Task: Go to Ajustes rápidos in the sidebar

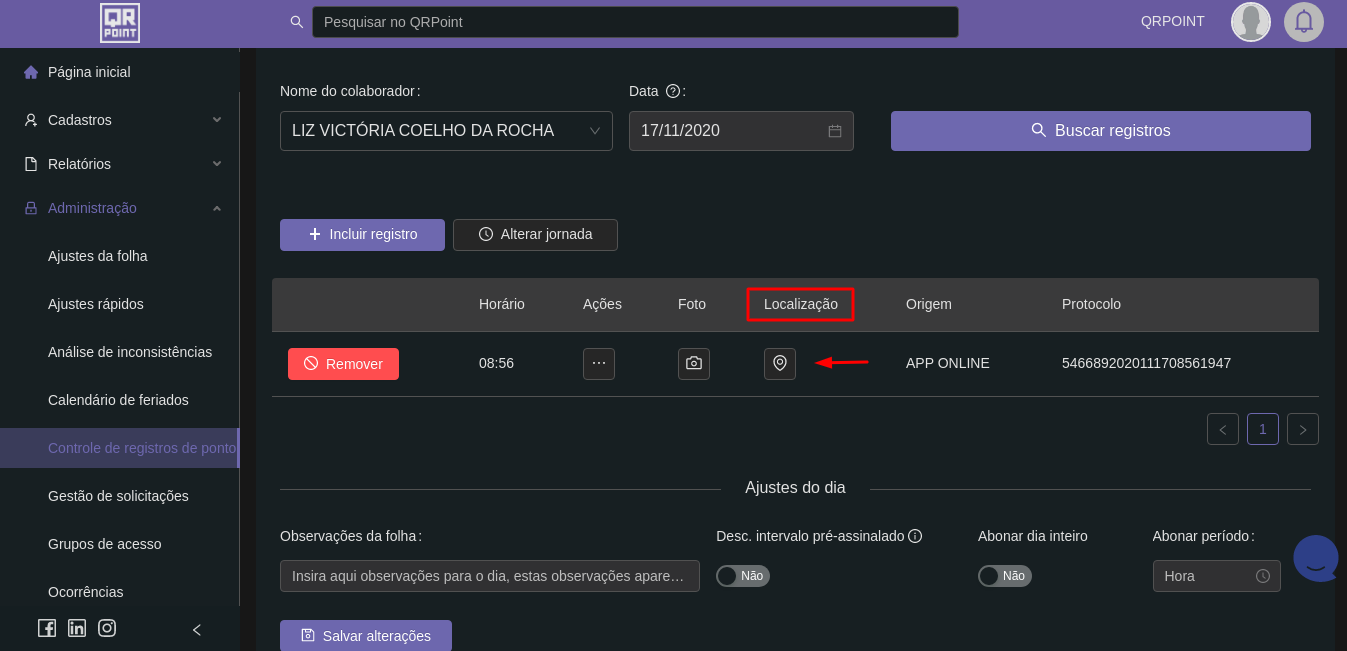Action: (x=96, y=304)
